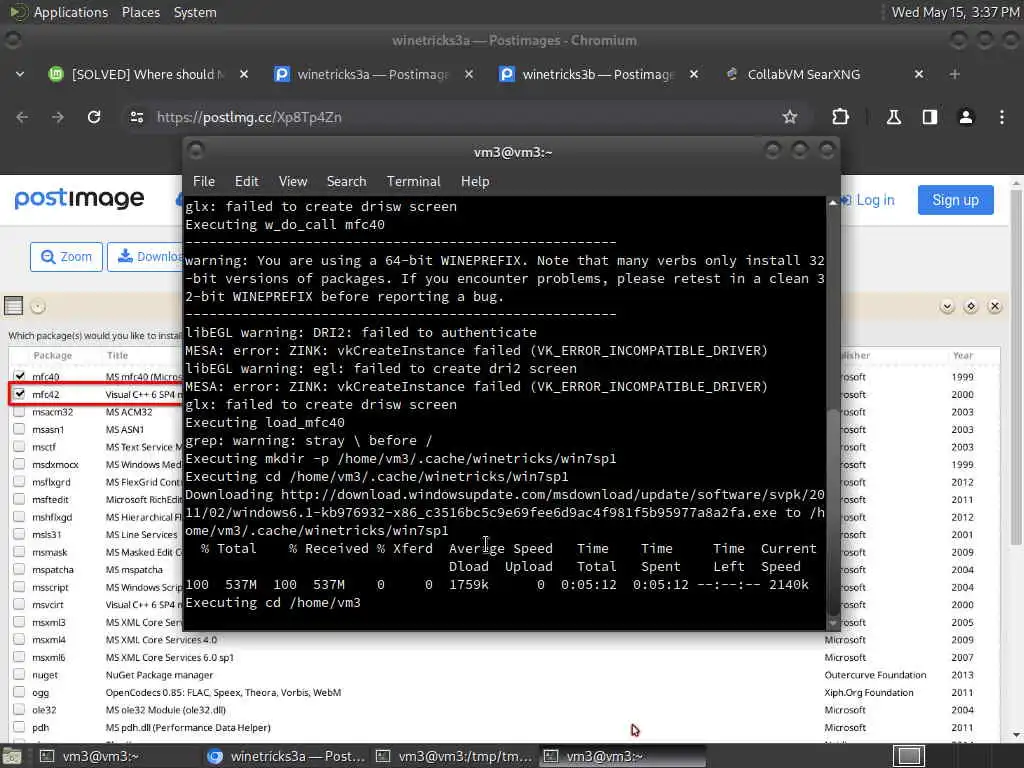Check the msasn1 checkbox
Screen dimensions: 1024x768
click(20, 429)
